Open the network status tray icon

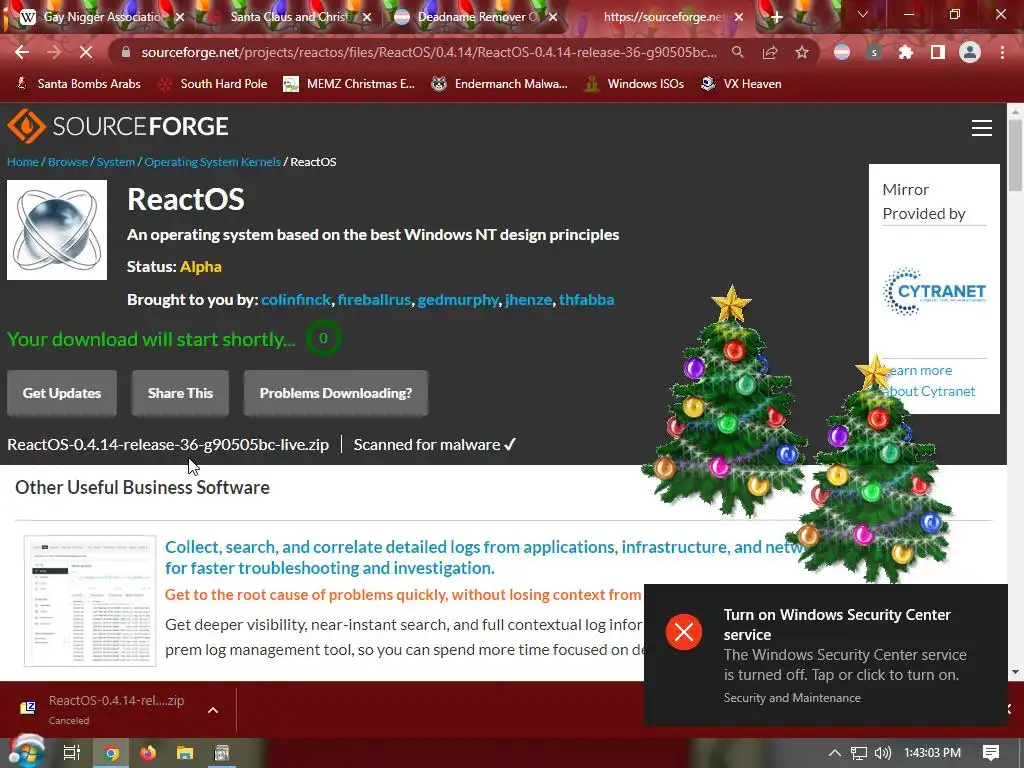859,753
